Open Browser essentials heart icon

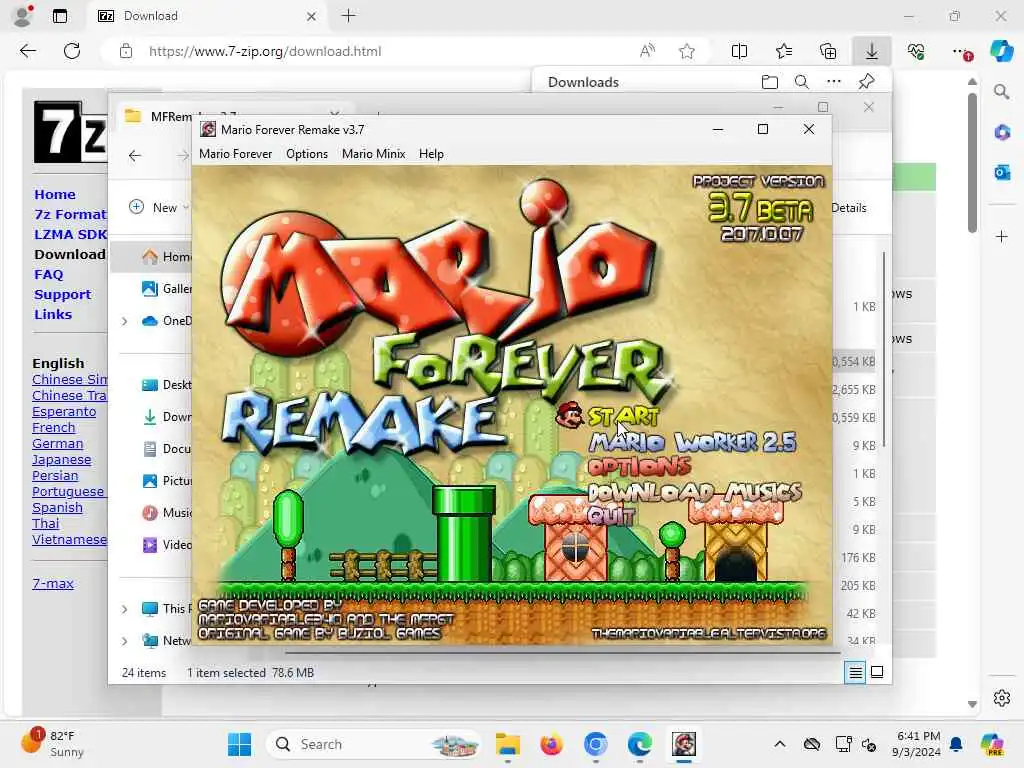tap(916, 51)
